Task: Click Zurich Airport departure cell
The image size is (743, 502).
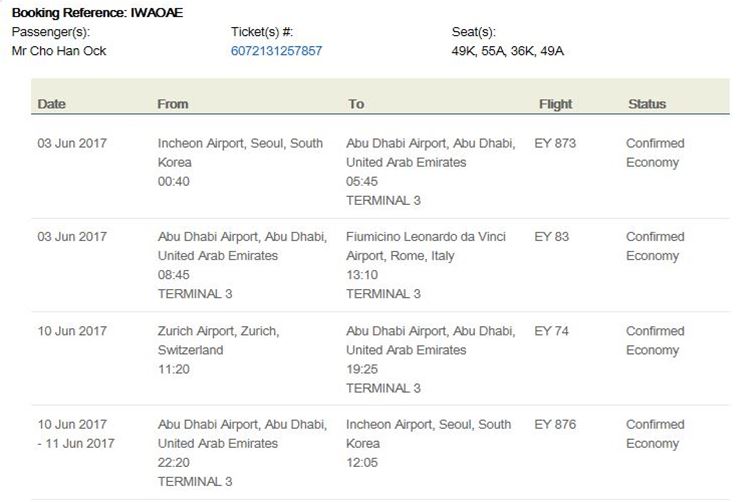Action: tap(218, 341)
